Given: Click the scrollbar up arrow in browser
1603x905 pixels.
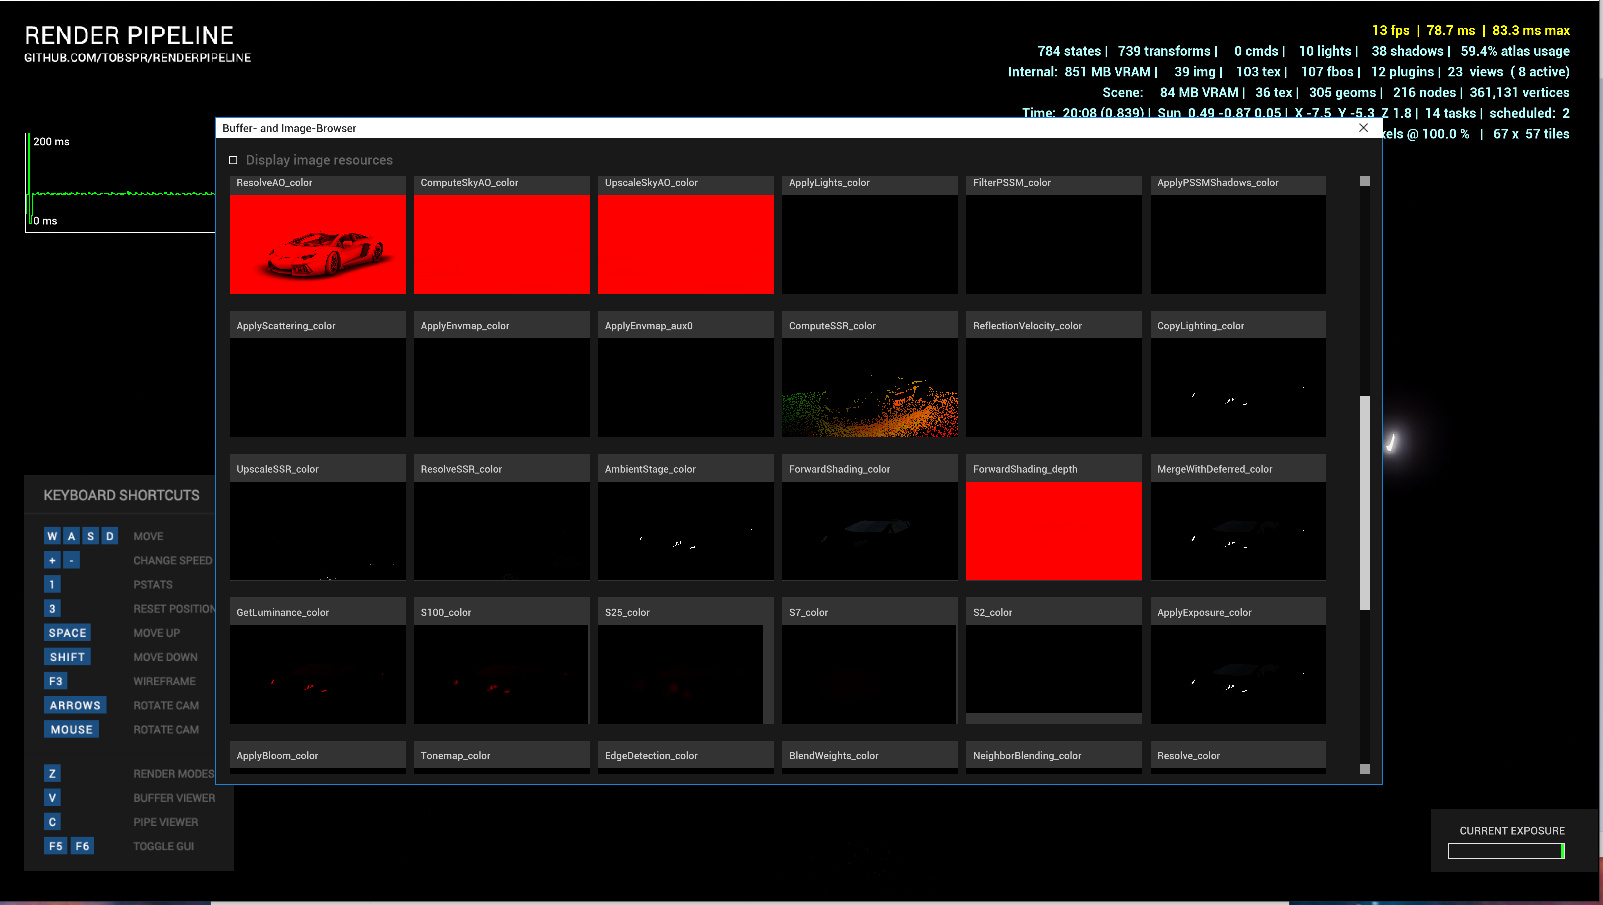Looking at the screenshot, I should click(x=1365, y=181).
